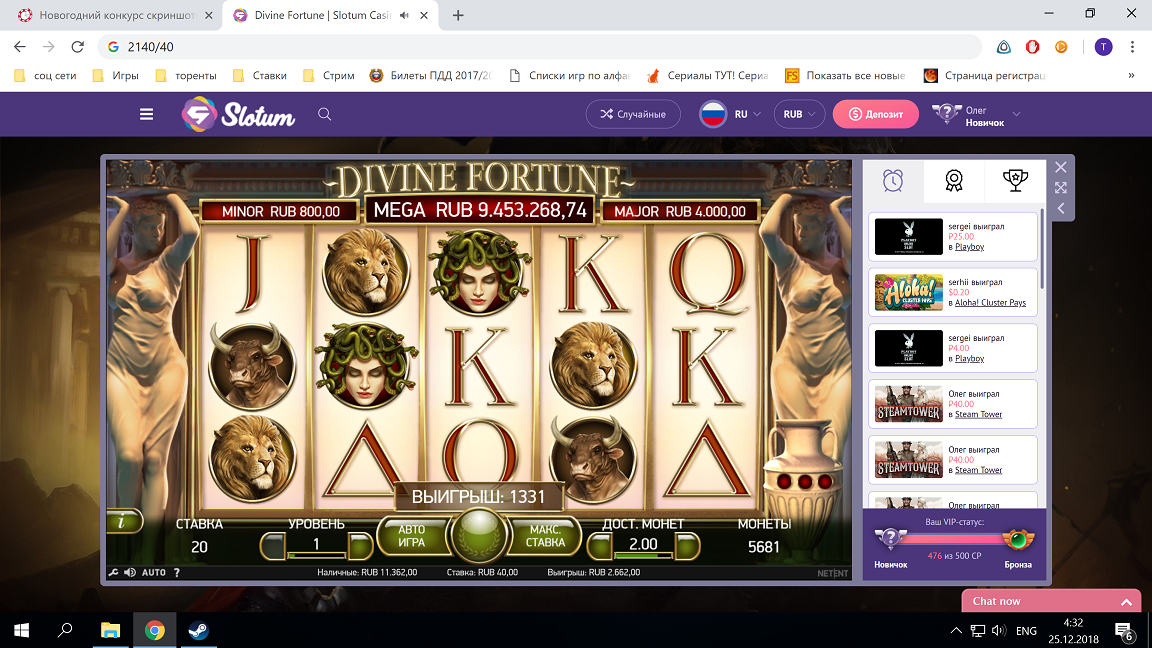
Task: Switch the game to fullscreen mode
Action: coord(1060,188)
